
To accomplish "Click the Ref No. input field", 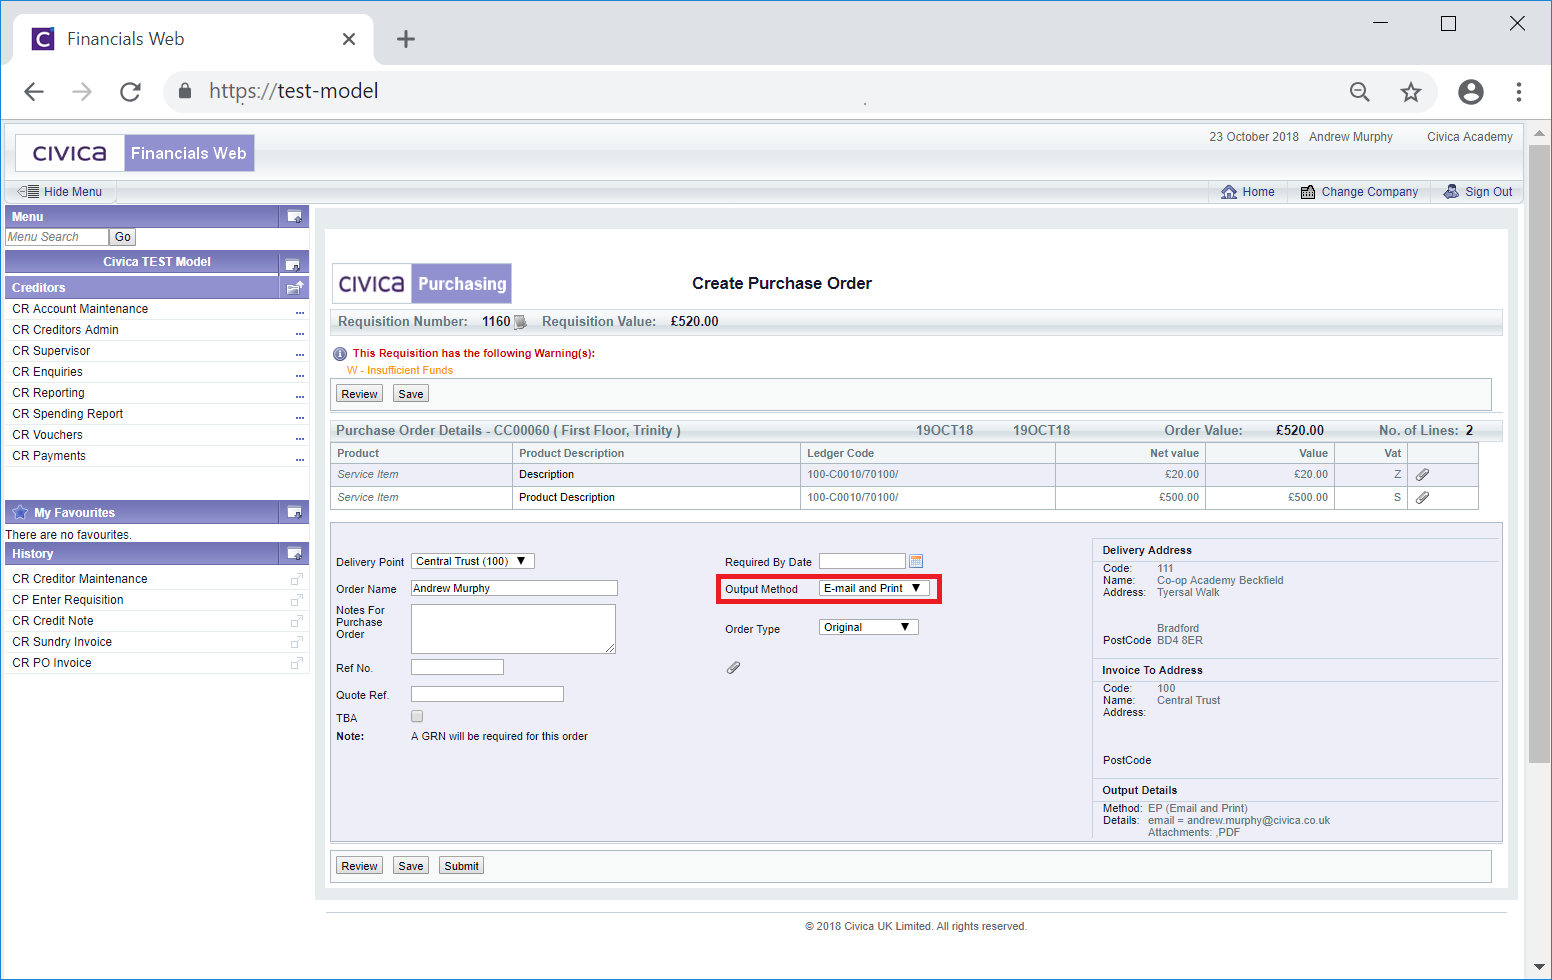I will (457, 667).
